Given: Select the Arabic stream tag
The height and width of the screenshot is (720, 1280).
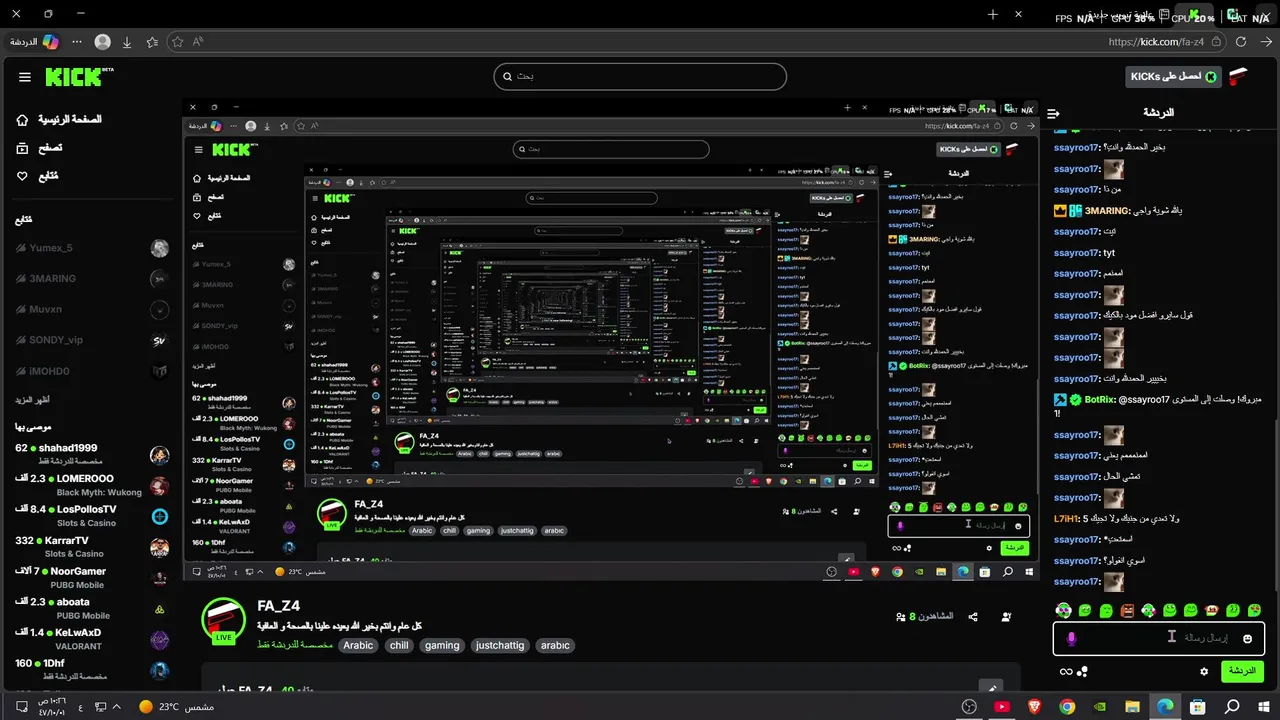Looking at the screenshot, I should click(358, 646).
